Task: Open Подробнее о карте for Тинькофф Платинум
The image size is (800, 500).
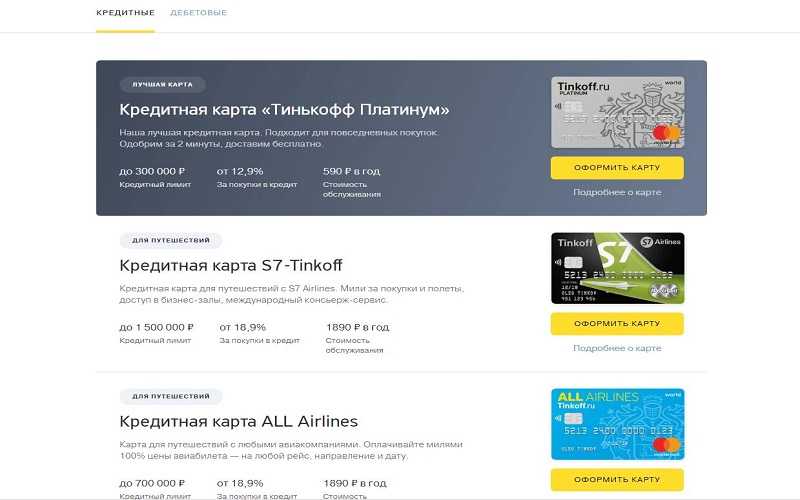Action: point(617,192)
